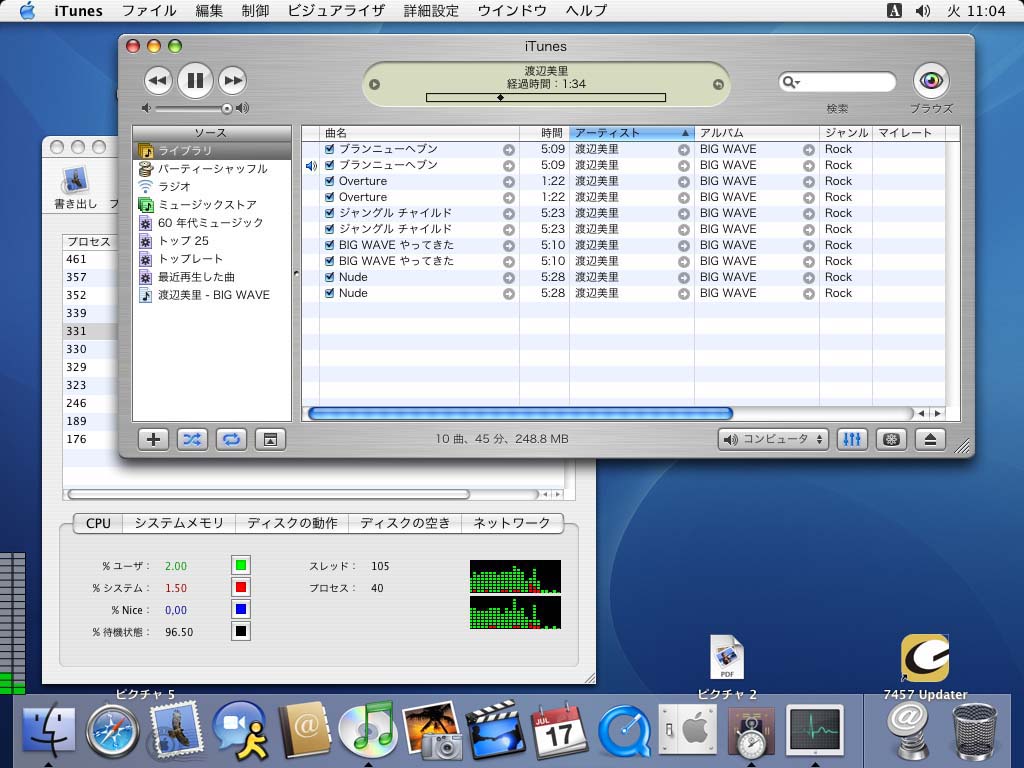Eject the disc with the eject button

click(x=931, y=440)
